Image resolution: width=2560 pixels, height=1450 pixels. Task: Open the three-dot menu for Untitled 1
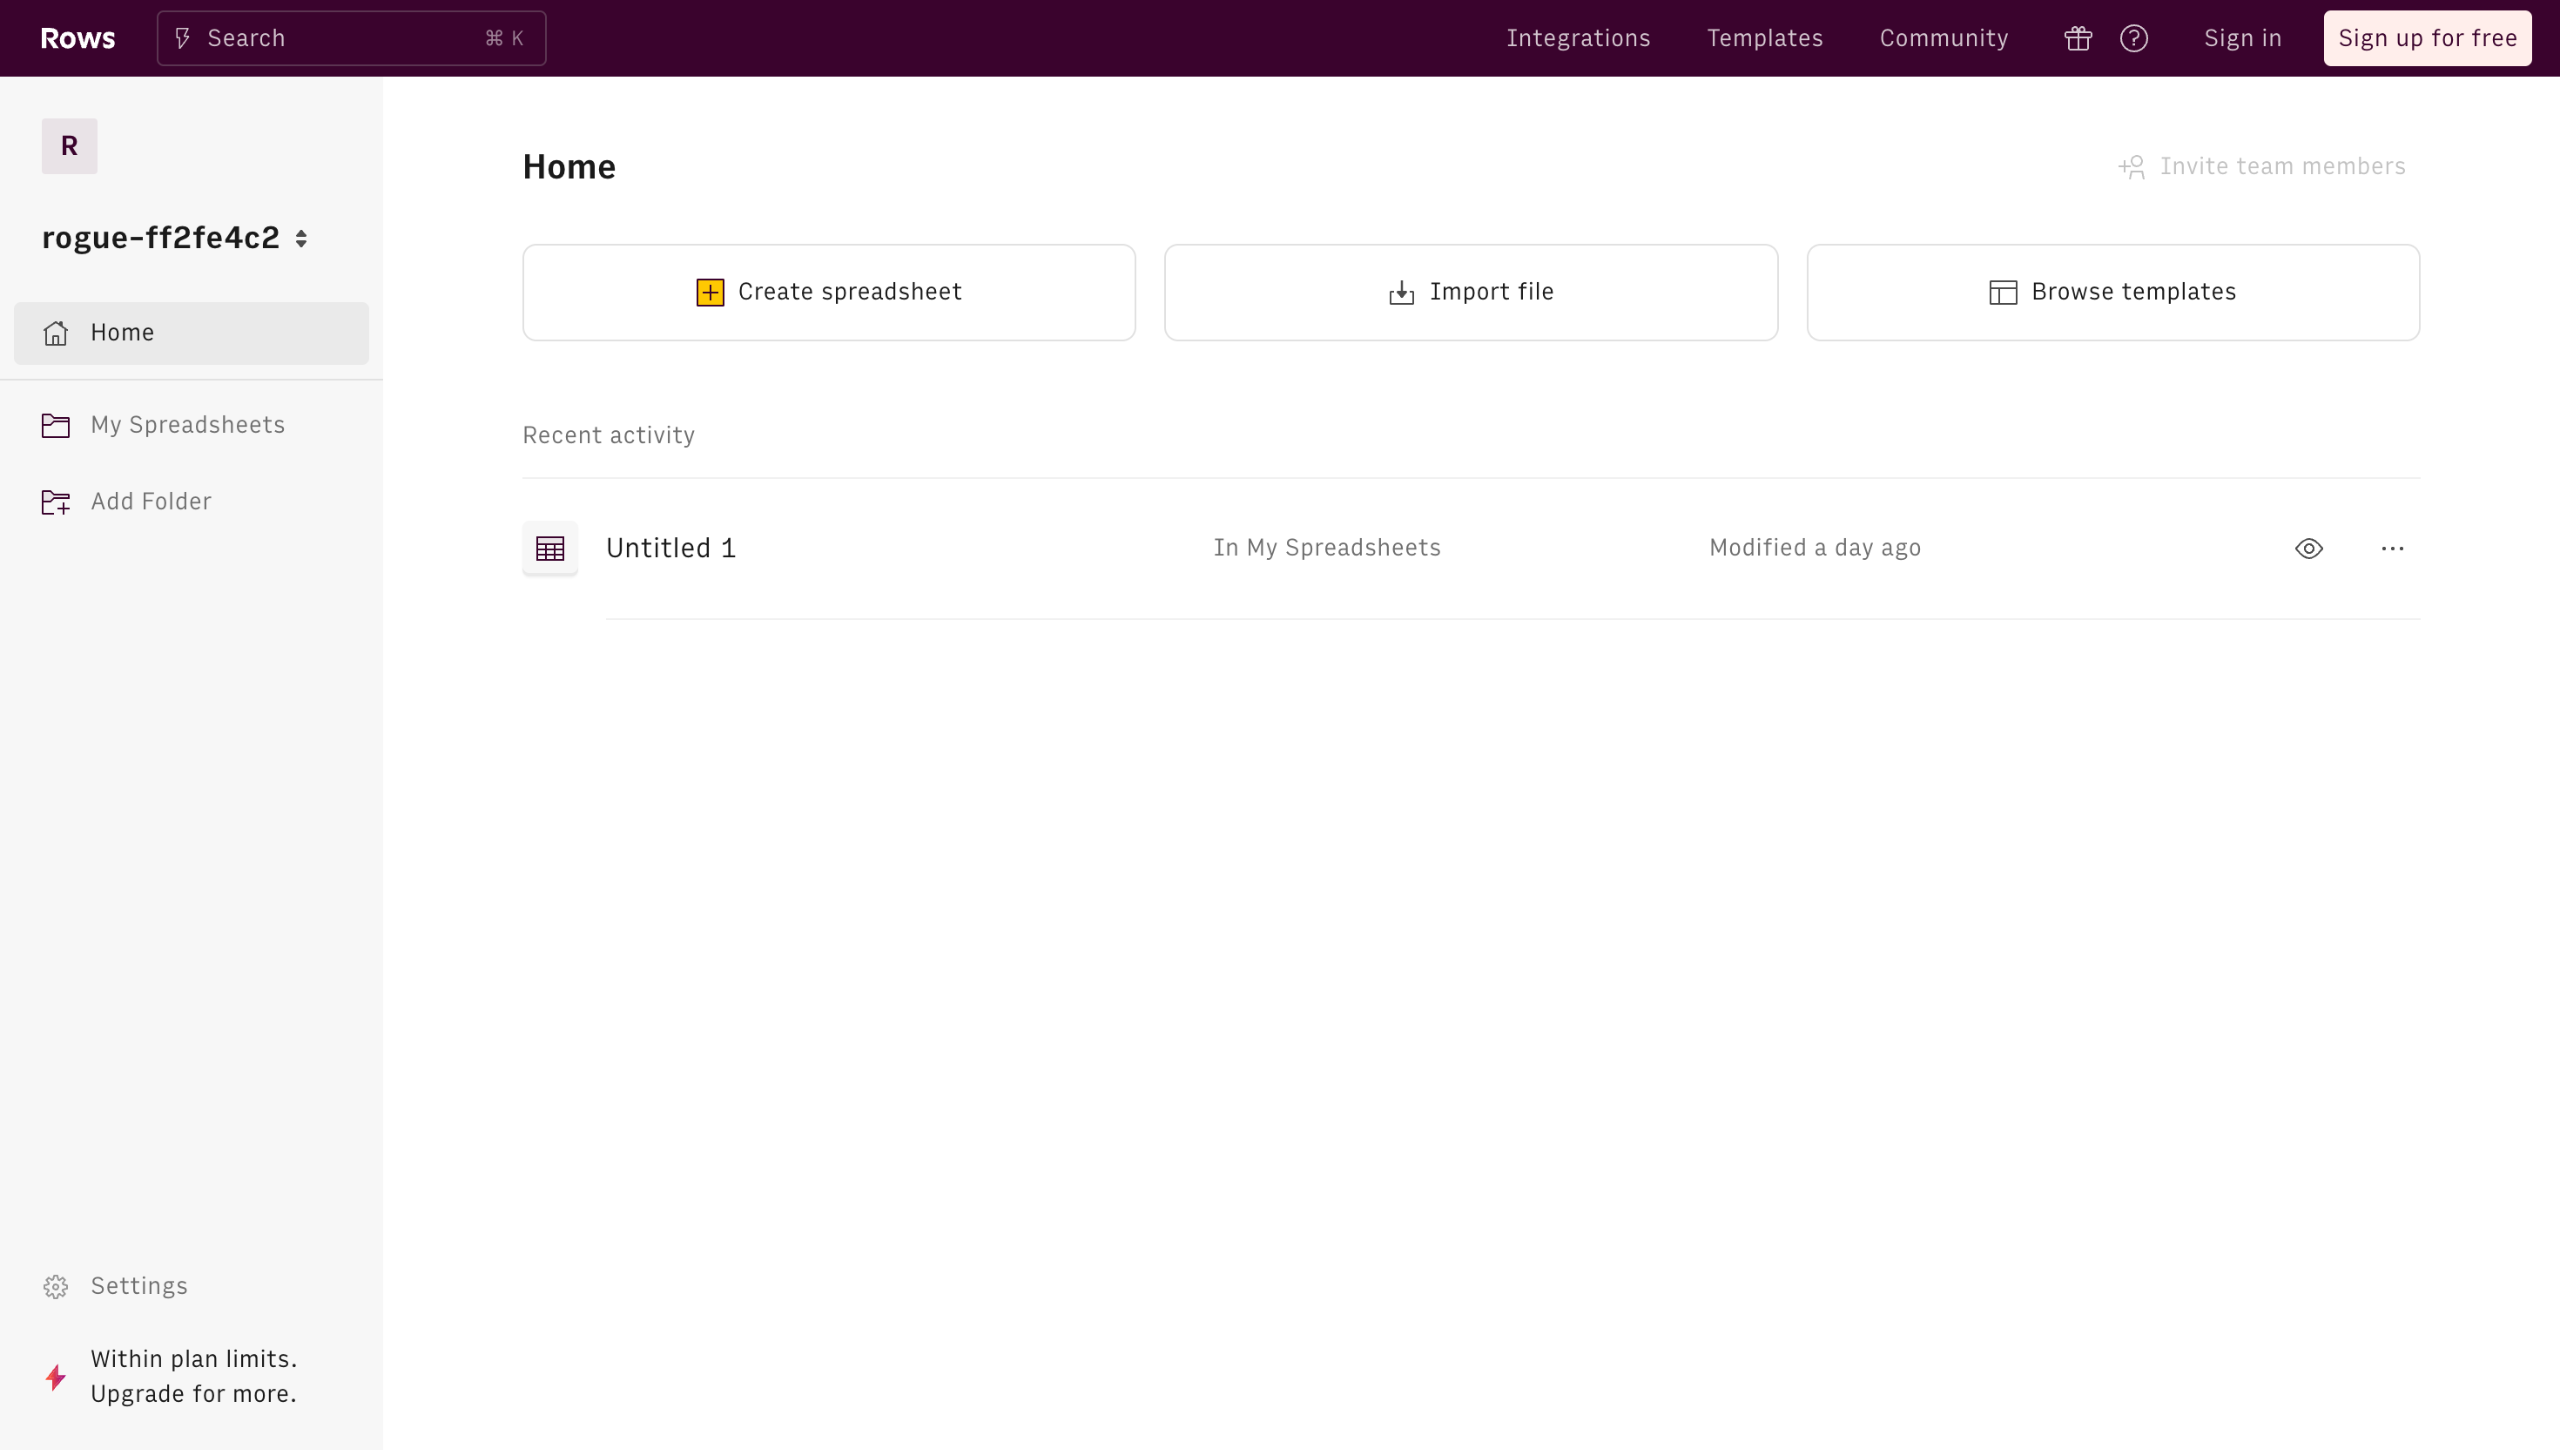[x=2392, y=548]
